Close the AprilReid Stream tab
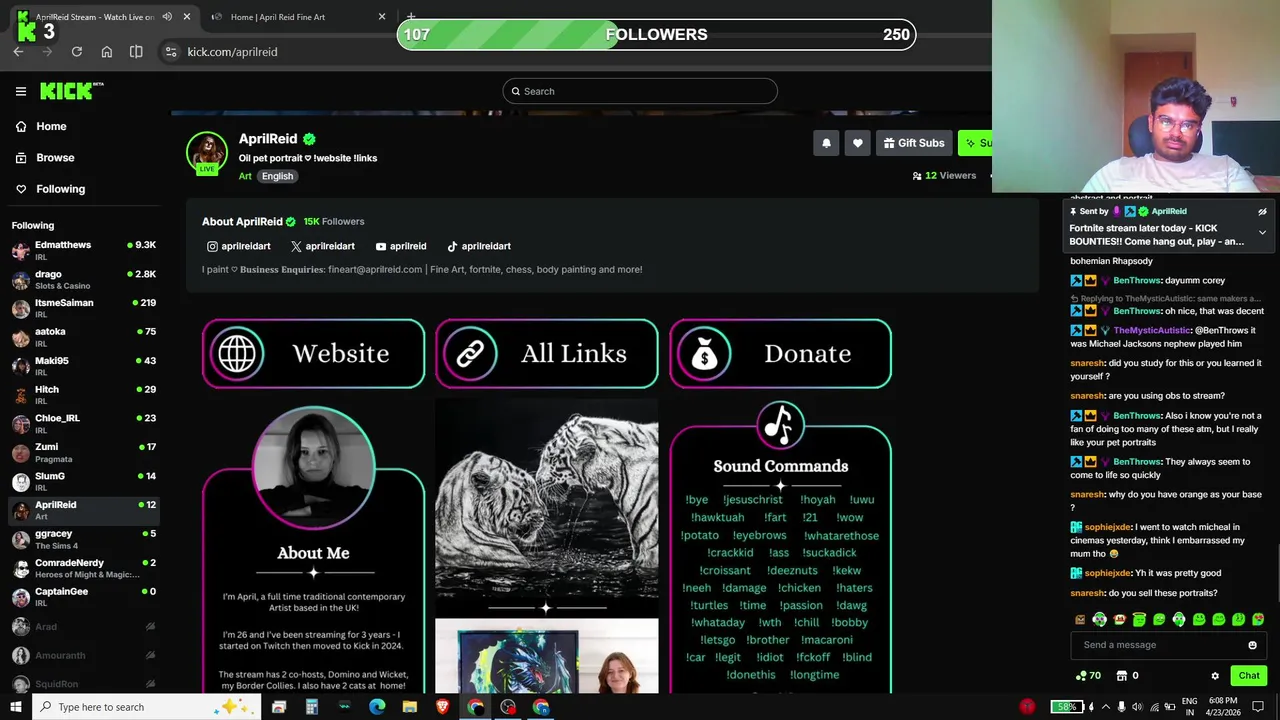 186,17
